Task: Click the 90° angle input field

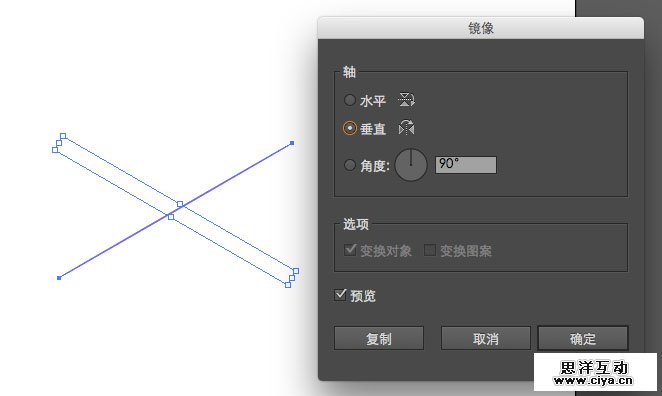Action: [x=466, y=165]
